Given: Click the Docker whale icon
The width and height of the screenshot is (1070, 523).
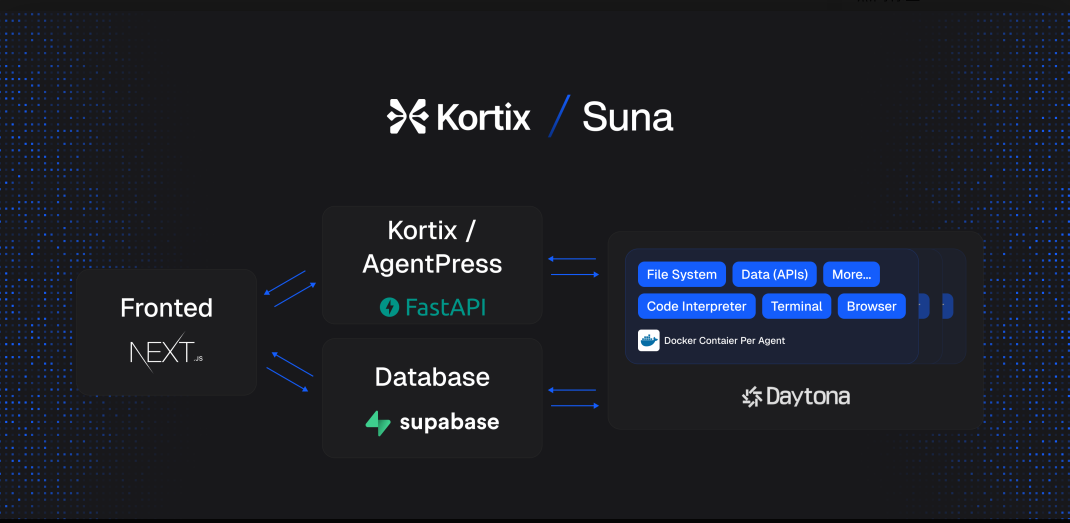Looking at the screenshot, I should (648, 340).
